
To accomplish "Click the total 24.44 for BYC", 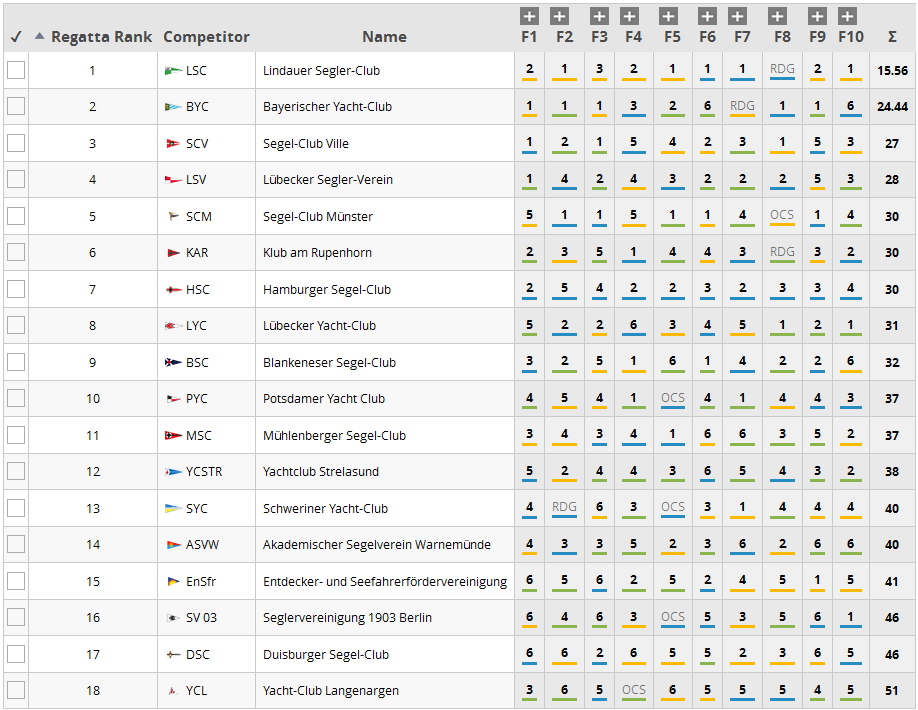I will point(892,107).
